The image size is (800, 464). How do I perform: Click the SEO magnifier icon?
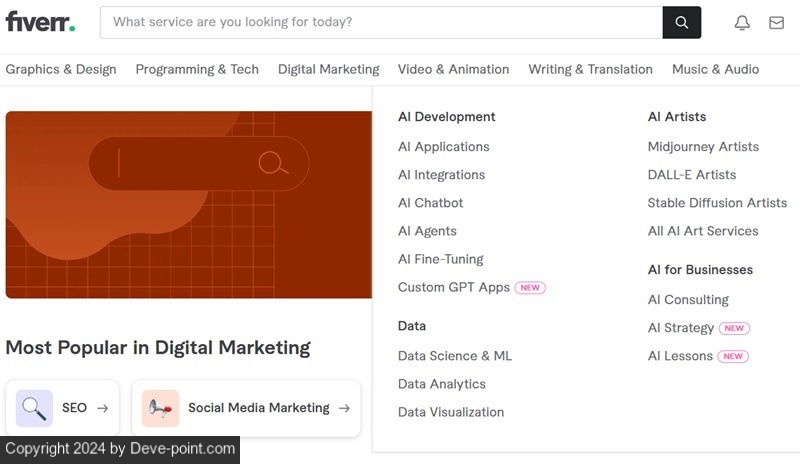click(34, 408)
